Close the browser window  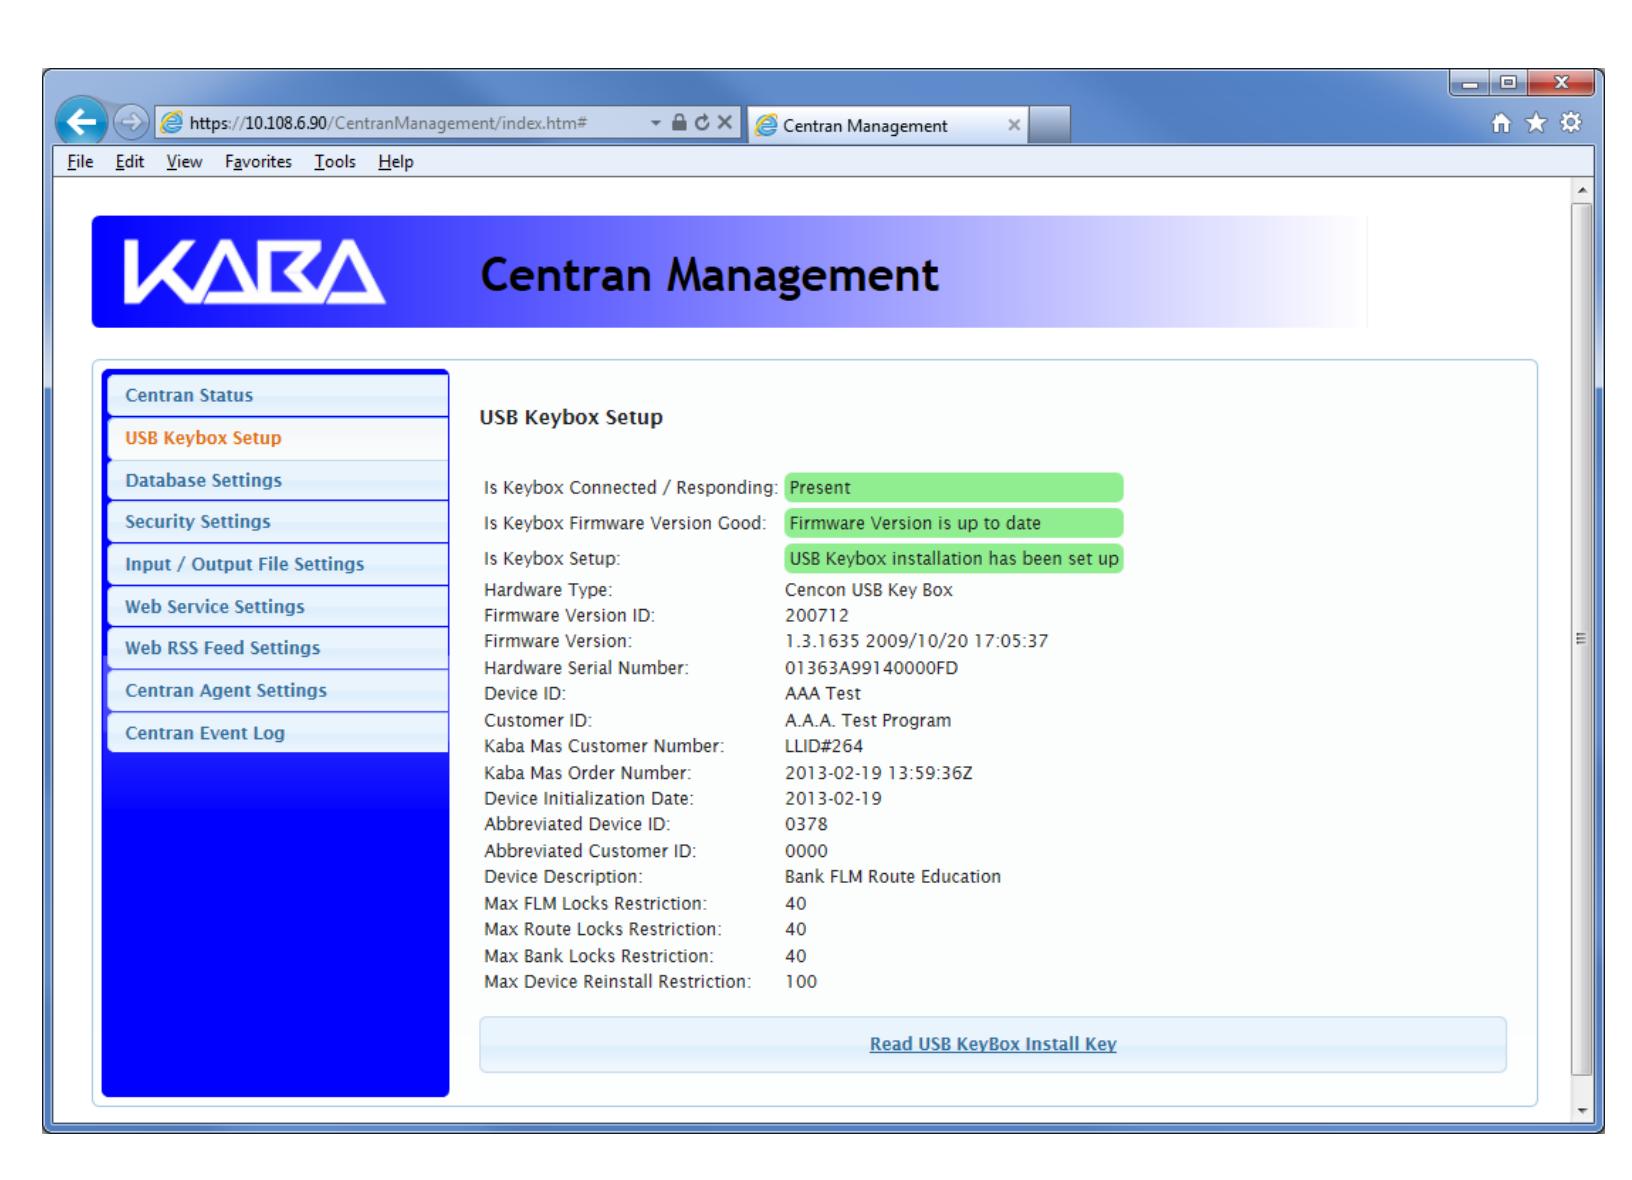[1561, 82]
